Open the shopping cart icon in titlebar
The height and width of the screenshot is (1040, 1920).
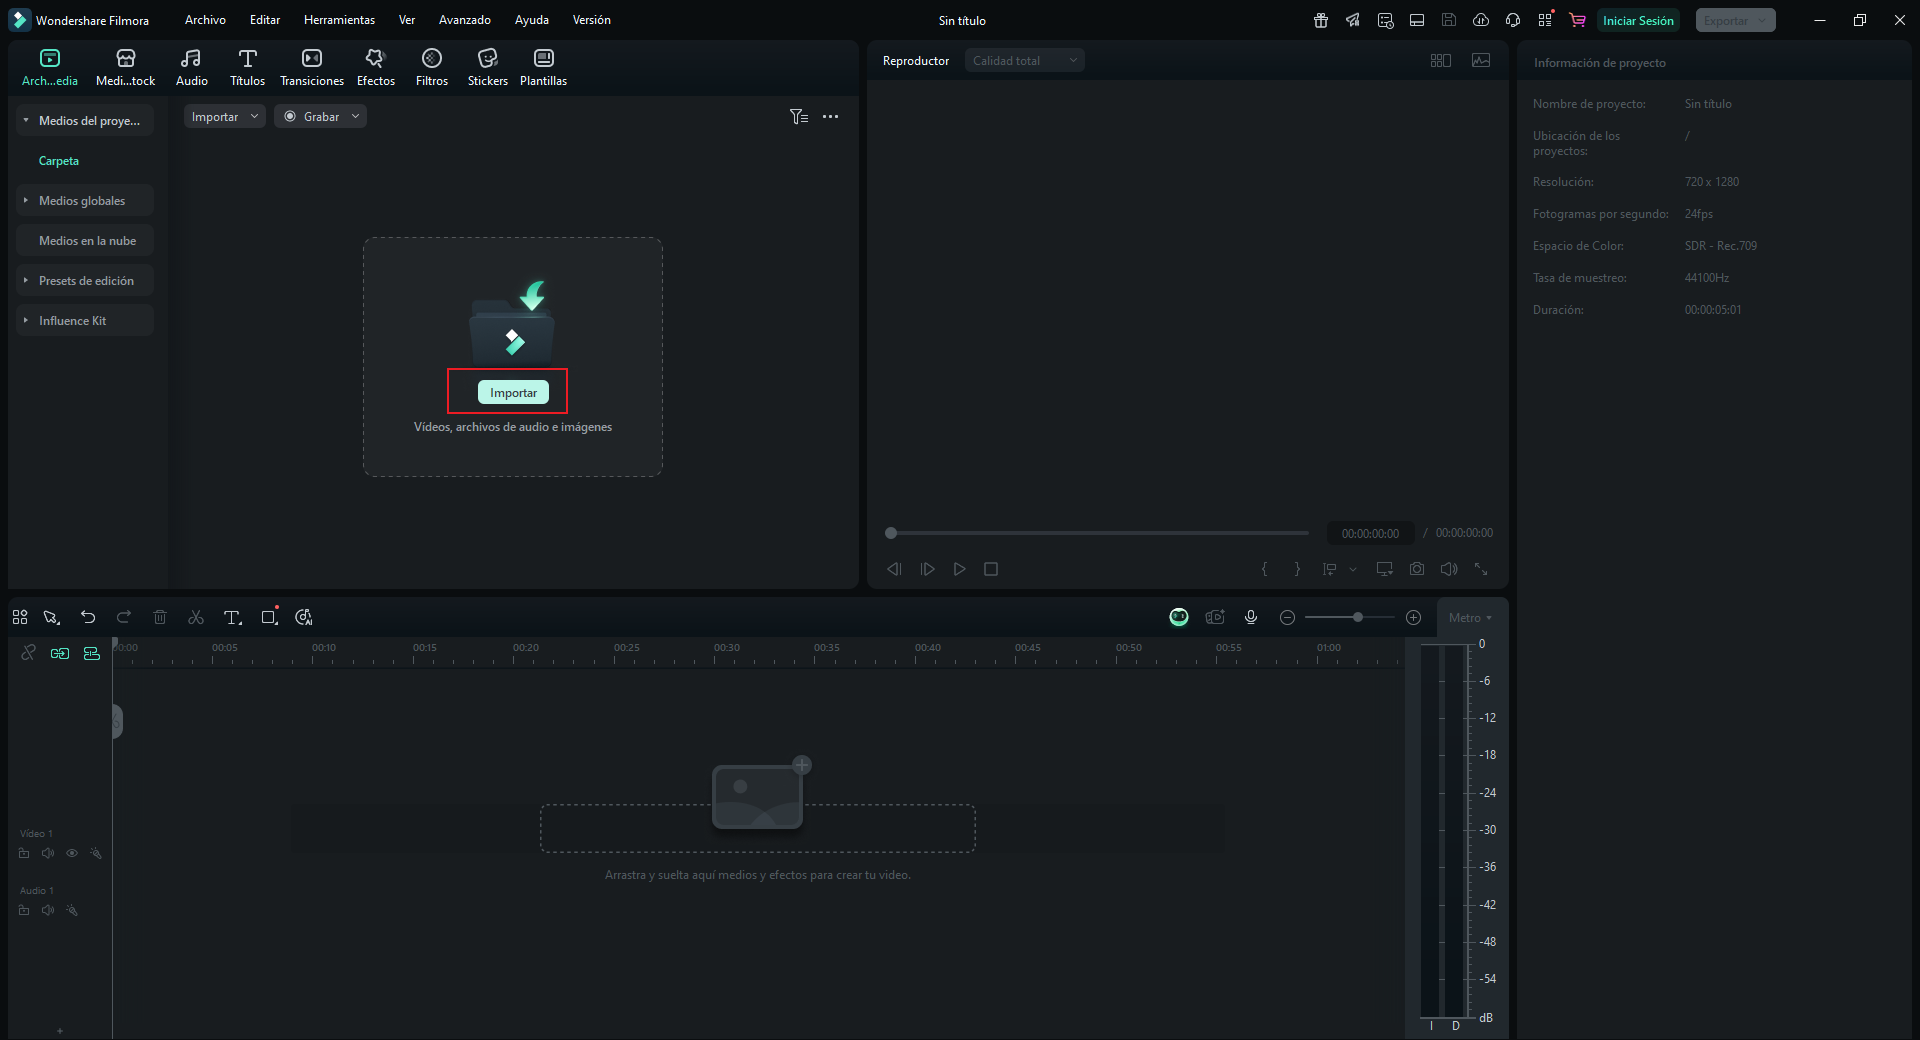[1577, 19]
